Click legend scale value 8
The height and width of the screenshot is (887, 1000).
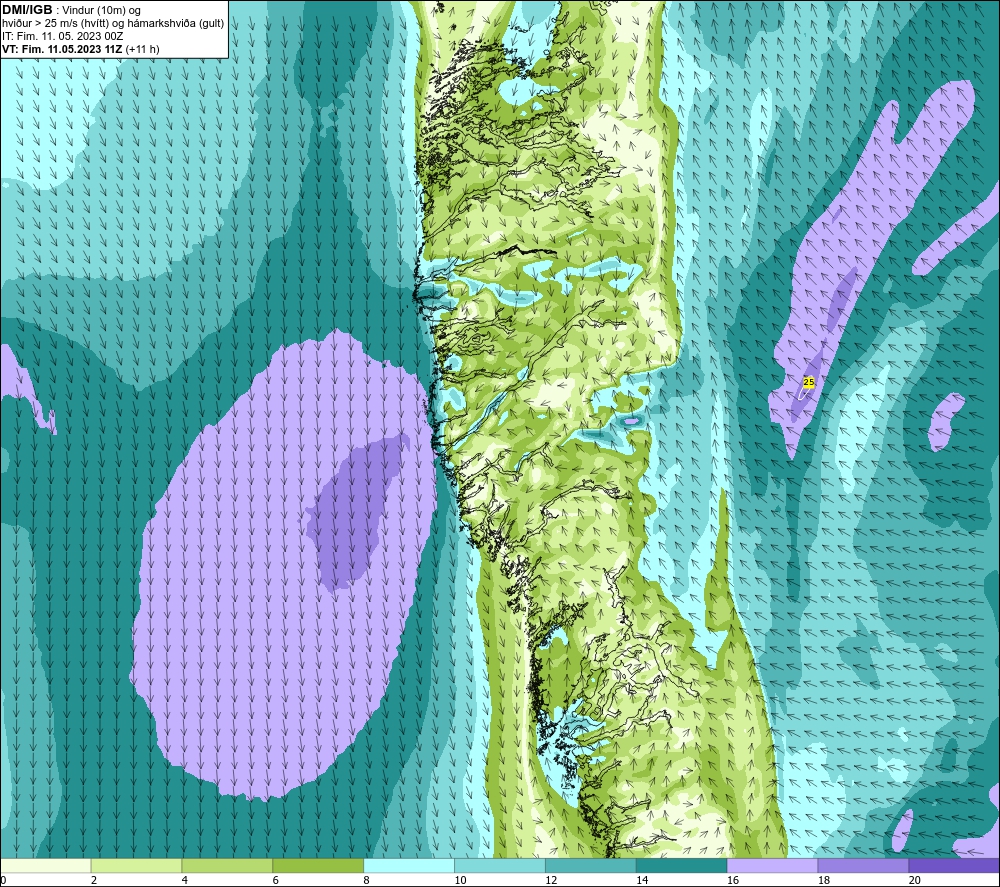pos(367,881)
